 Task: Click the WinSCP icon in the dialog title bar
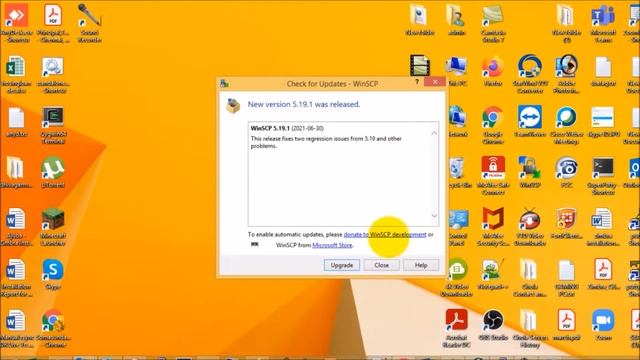224,84
